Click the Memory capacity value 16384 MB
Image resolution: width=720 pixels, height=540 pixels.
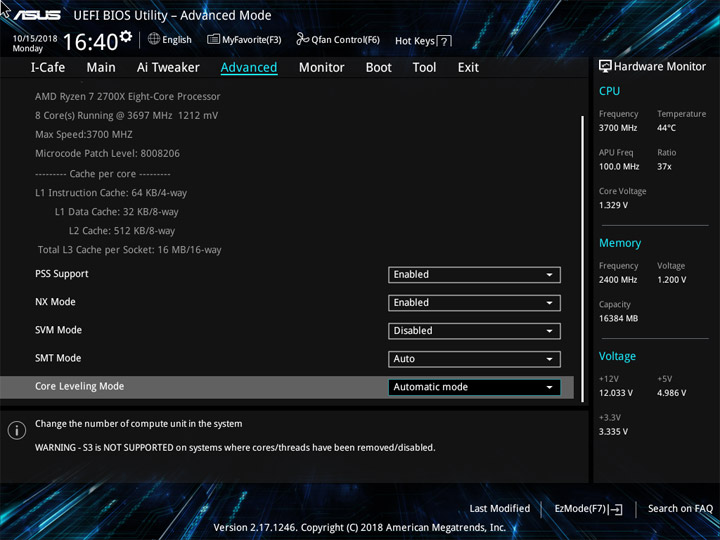coord(618,318)
